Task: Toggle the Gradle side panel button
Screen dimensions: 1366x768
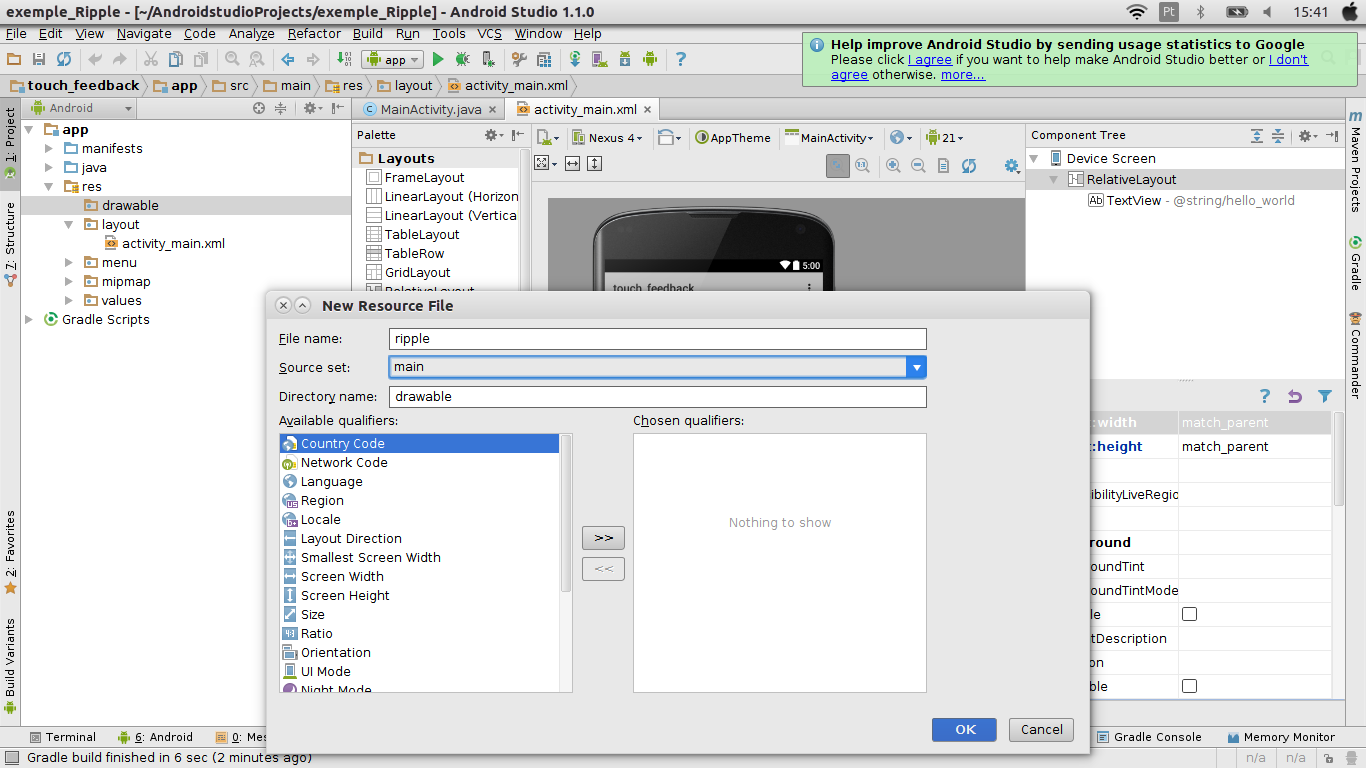Action: tap(1356, 263)
